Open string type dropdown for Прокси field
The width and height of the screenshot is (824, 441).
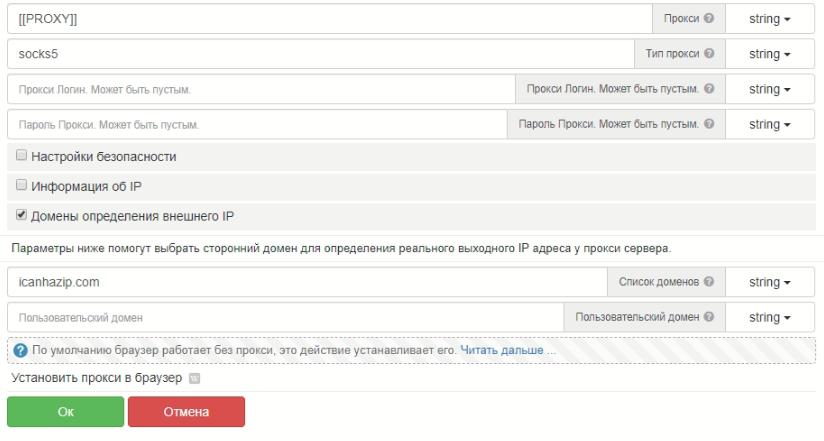(770, 19)
